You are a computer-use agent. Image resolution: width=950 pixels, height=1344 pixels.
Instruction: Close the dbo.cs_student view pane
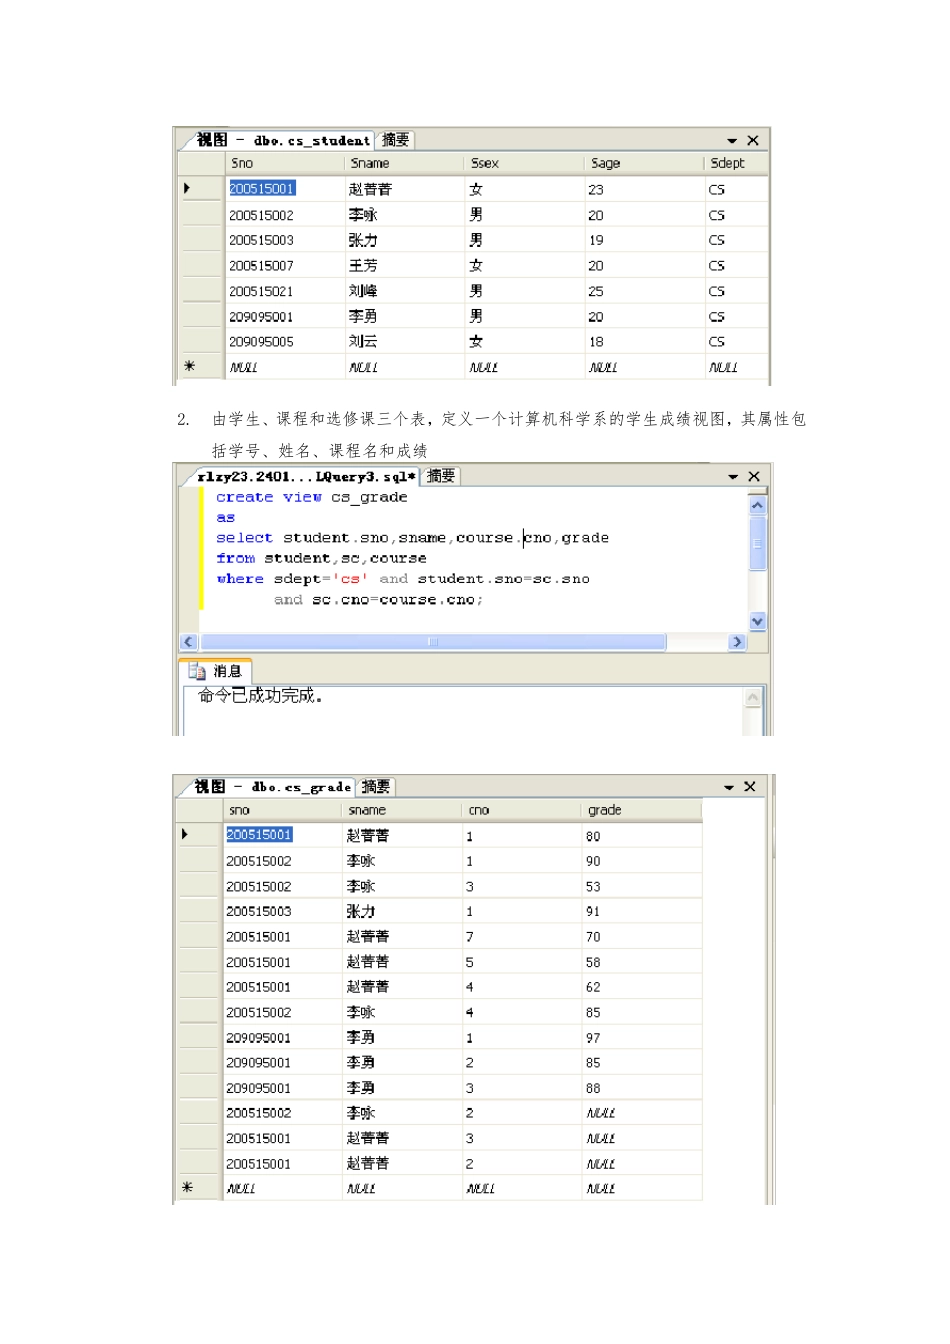753,141
